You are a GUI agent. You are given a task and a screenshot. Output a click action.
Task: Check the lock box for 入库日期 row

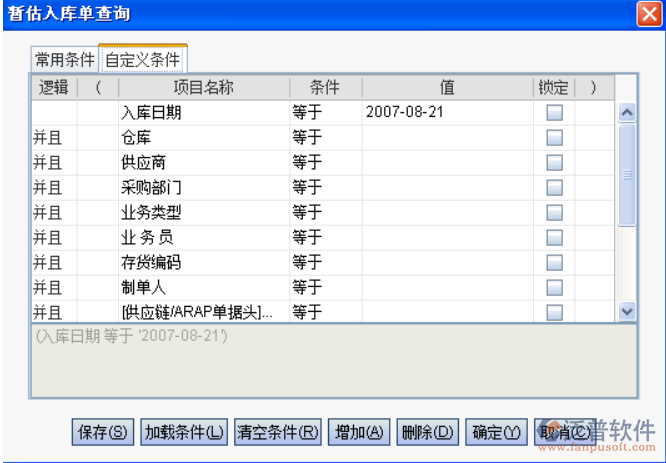pyautogui.click(x=554, y=112)
